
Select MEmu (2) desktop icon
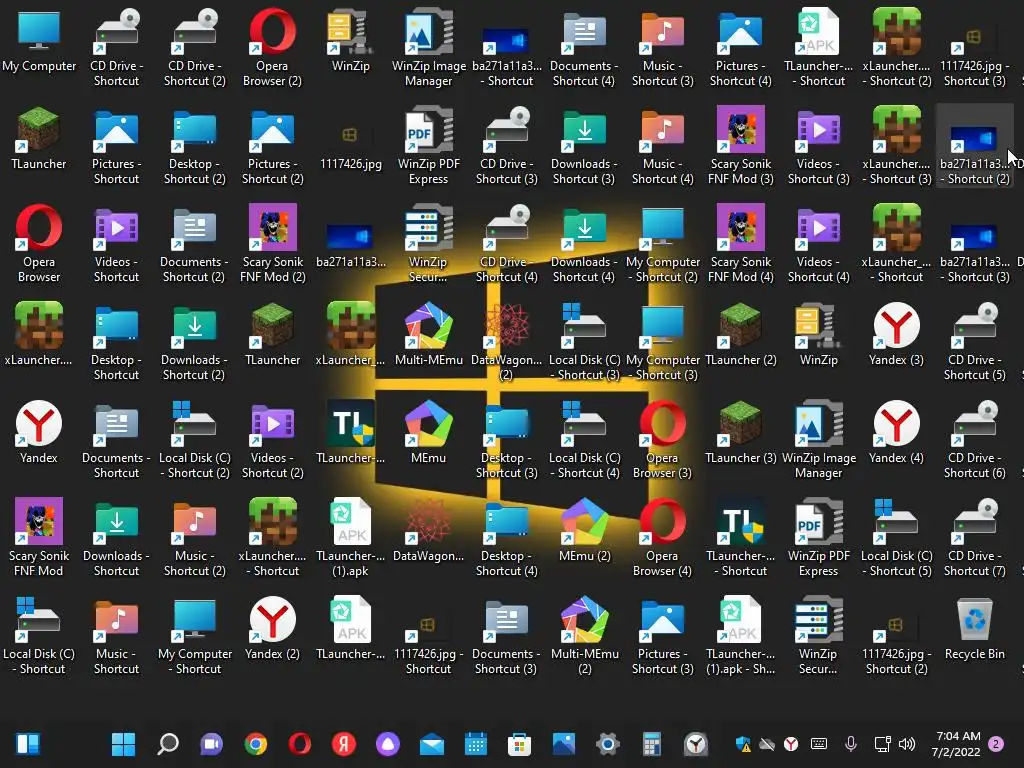tap(584, 529)
